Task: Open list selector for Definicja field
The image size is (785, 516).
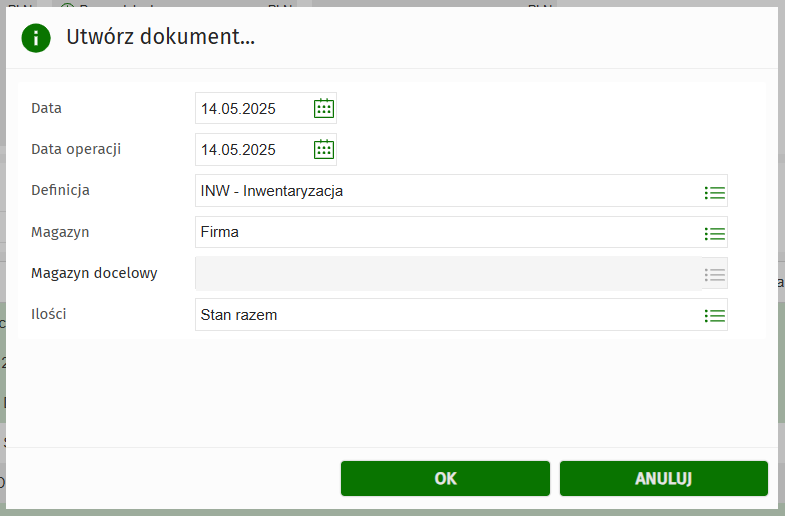Action: pyautogui.click(x=714, y=191)
